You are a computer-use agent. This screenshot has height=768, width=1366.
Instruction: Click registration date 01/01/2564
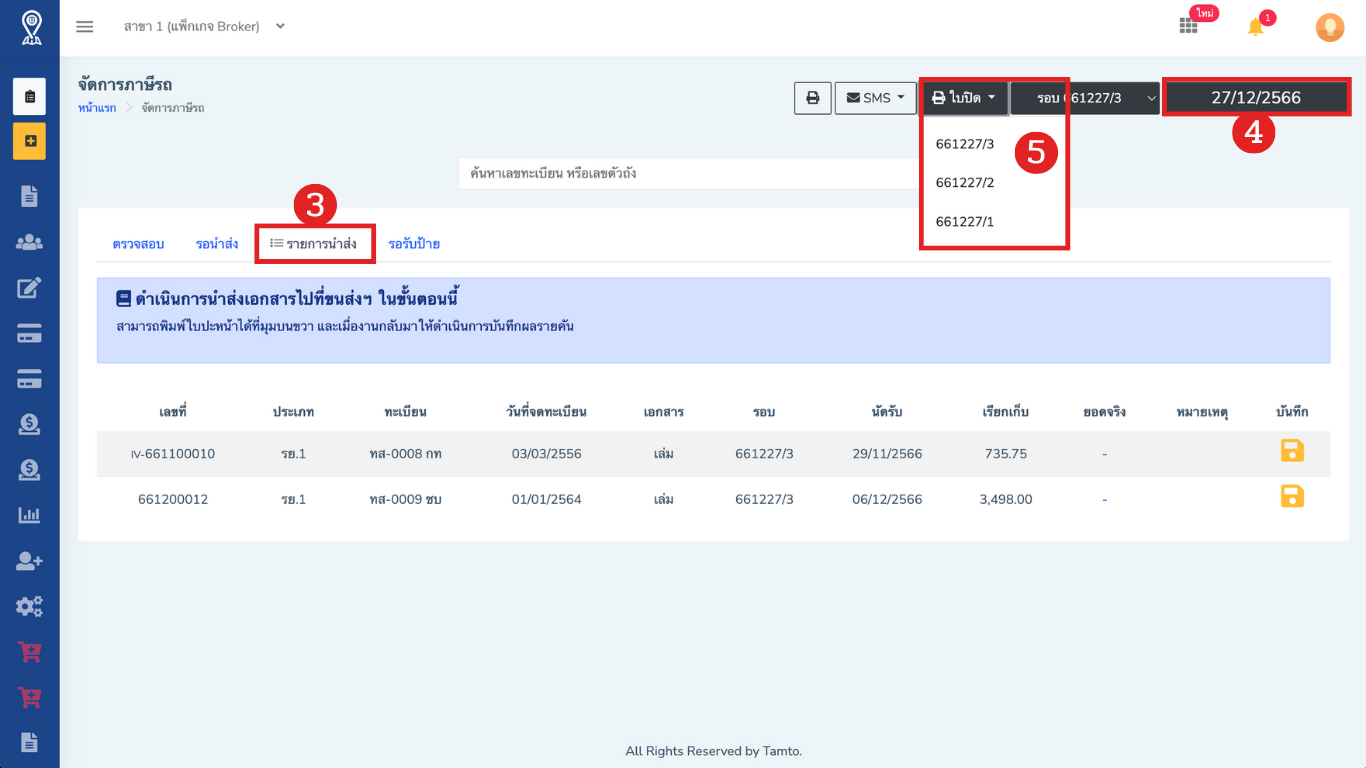(x=546, y=499)
